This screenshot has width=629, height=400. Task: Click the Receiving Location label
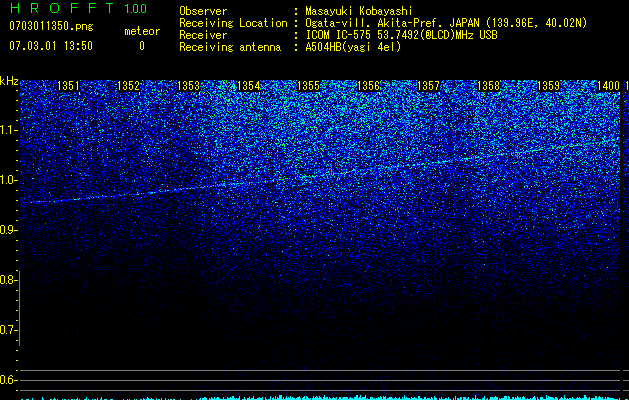click(233, 23)
